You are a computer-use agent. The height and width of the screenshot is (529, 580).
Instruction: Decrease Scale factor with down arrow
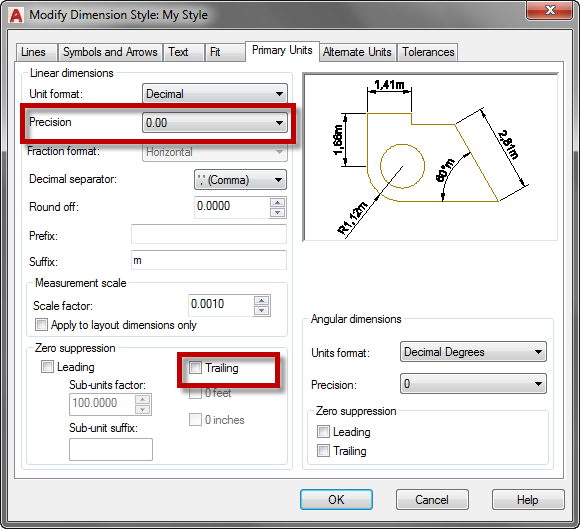coord(262,310)
